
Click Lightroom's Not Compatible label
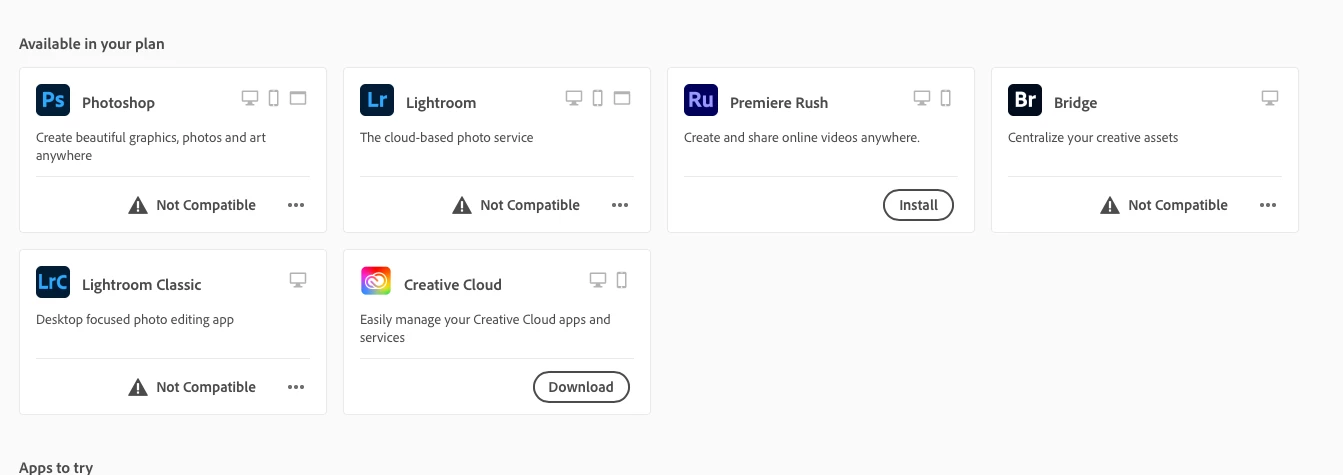click(530, 205)
